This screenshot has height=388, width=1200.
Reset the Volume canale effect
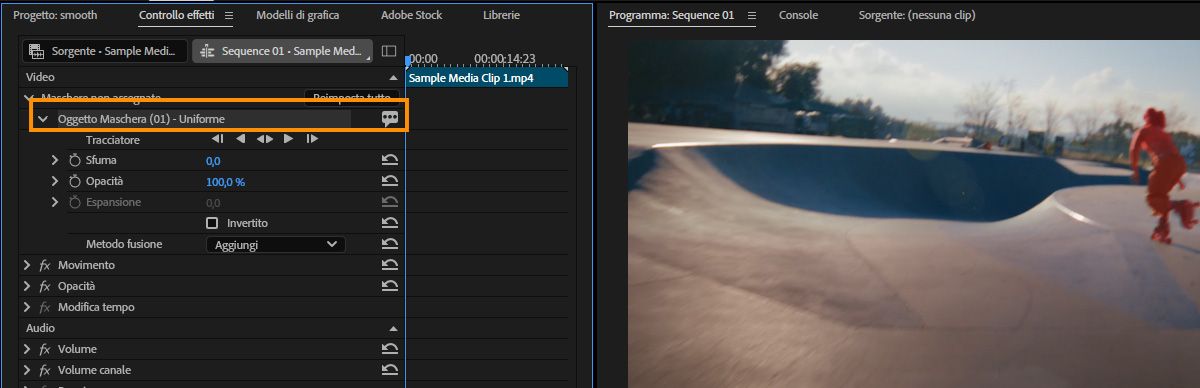click(390, 370)
